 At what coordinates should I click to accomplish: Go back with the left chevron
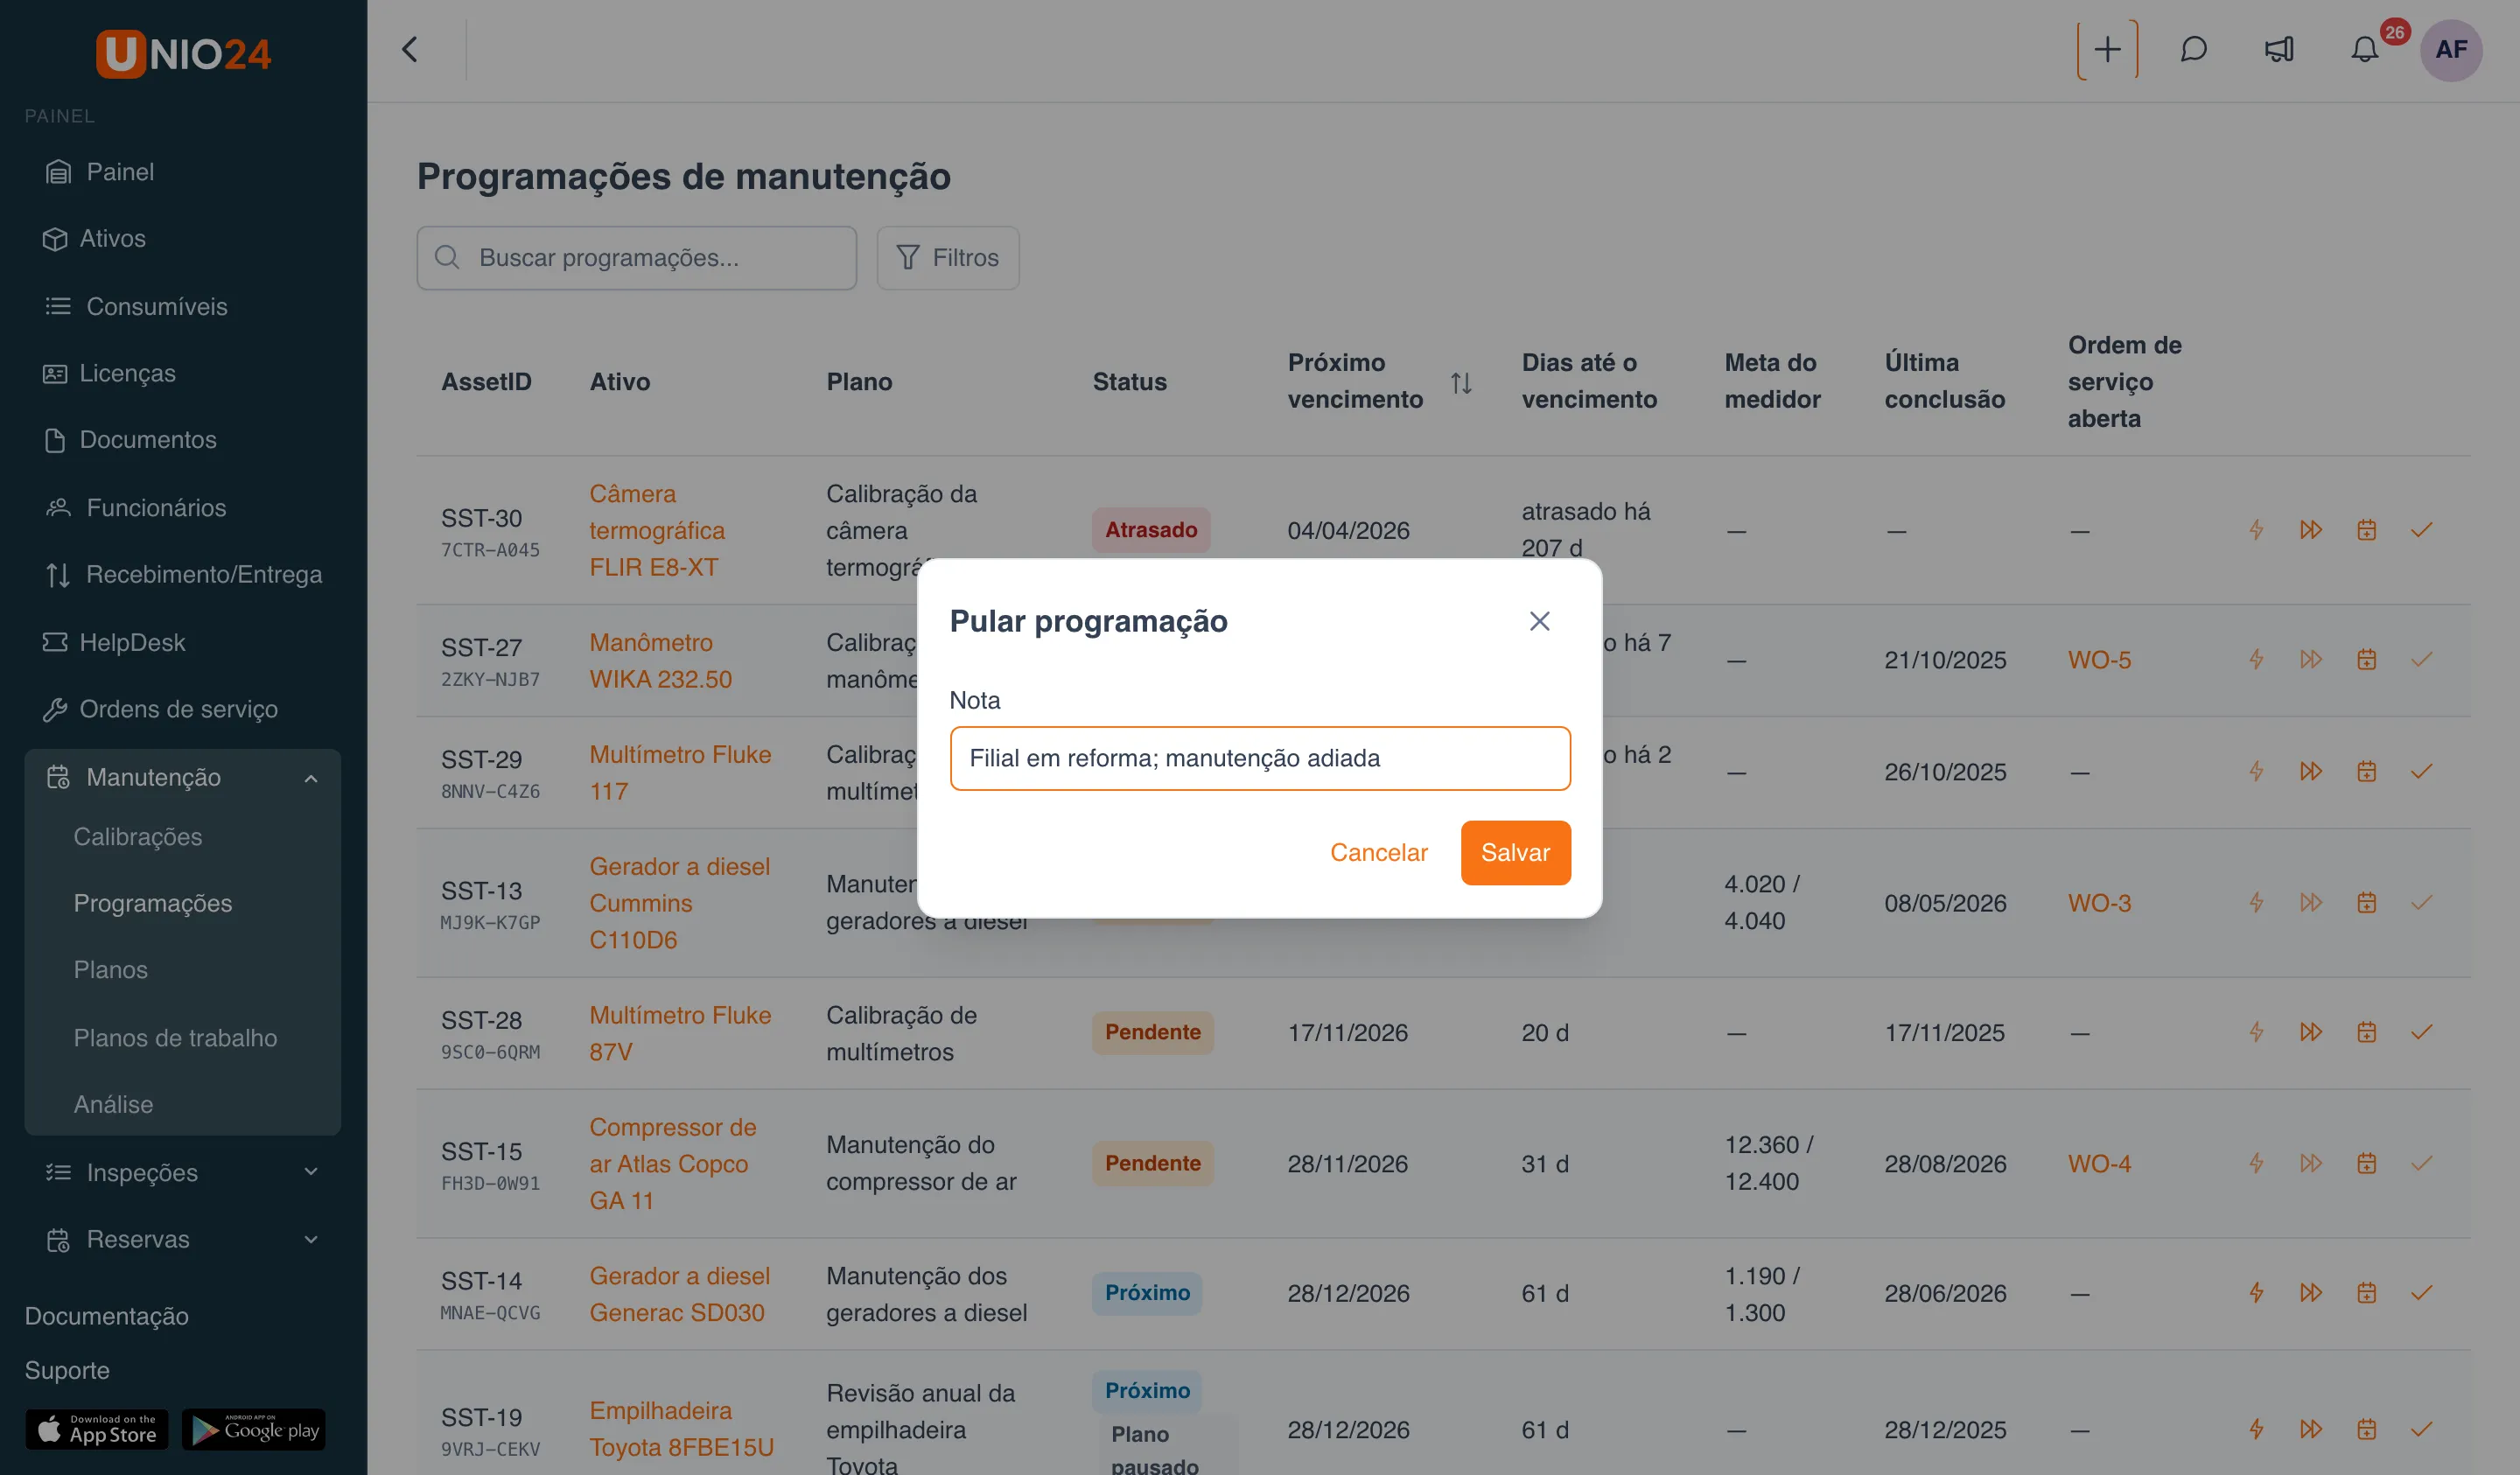pyautogui.click(x=410, y=49)
